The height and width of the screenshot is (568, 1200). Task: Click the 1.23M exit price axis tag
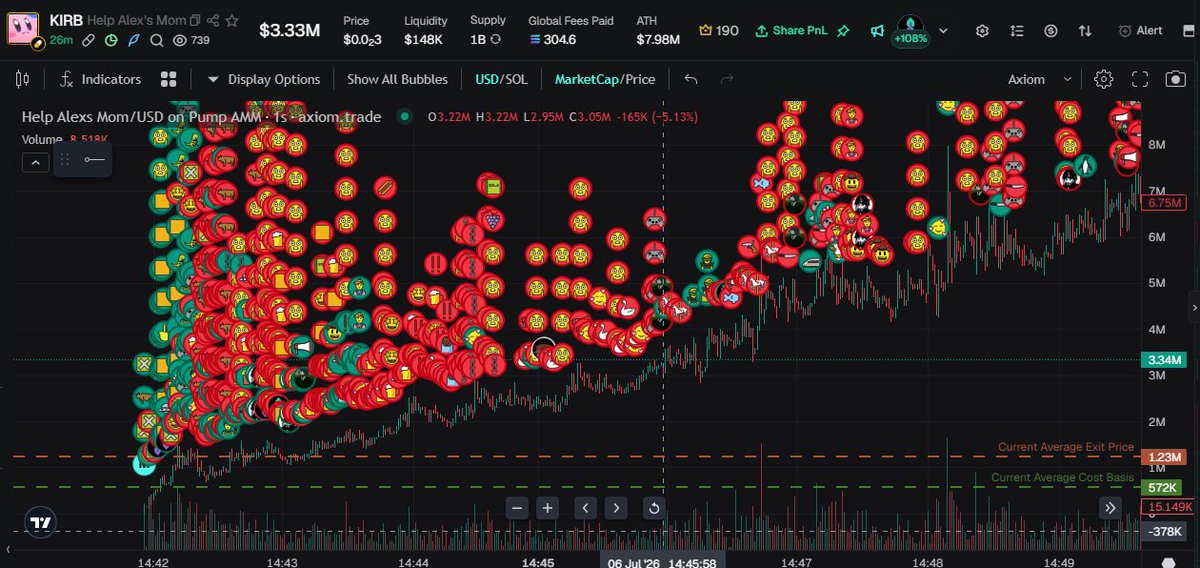click(x=1166, y=457)
